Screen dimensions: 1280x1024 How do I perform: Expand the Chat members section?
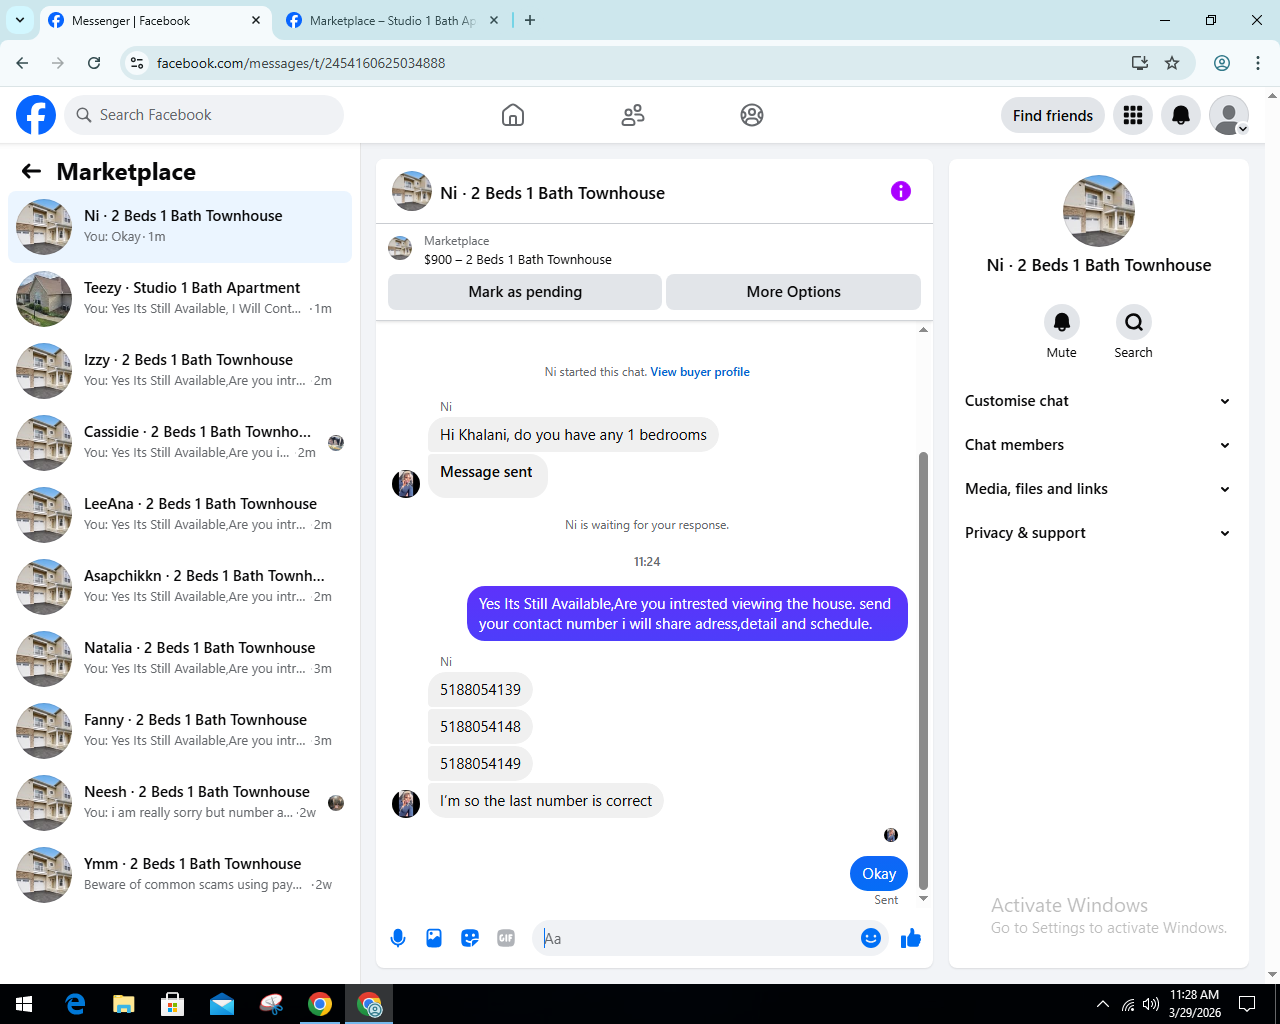1098,445
